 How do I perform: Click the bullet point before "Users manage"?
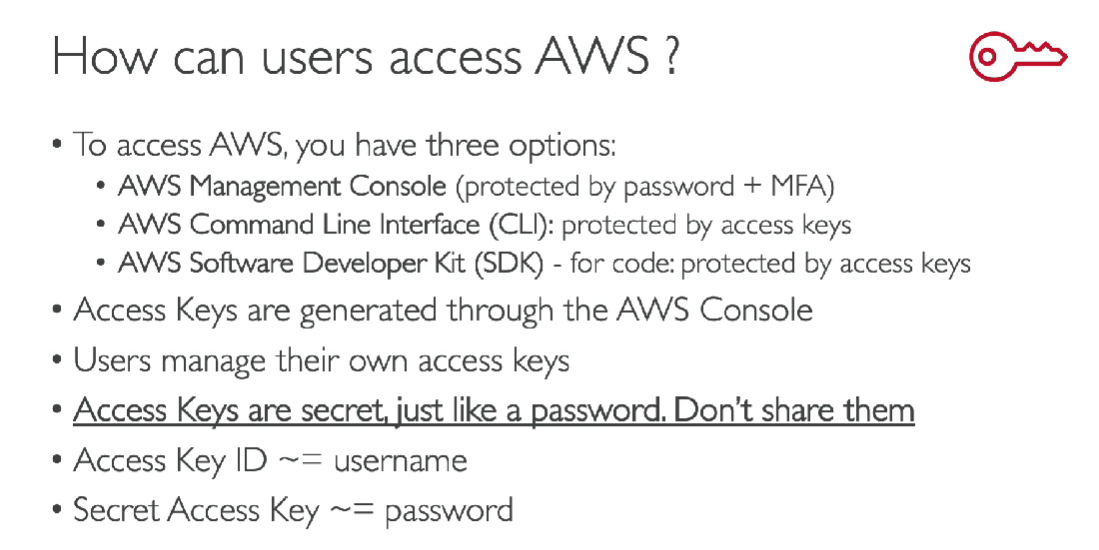pos(58,361)
